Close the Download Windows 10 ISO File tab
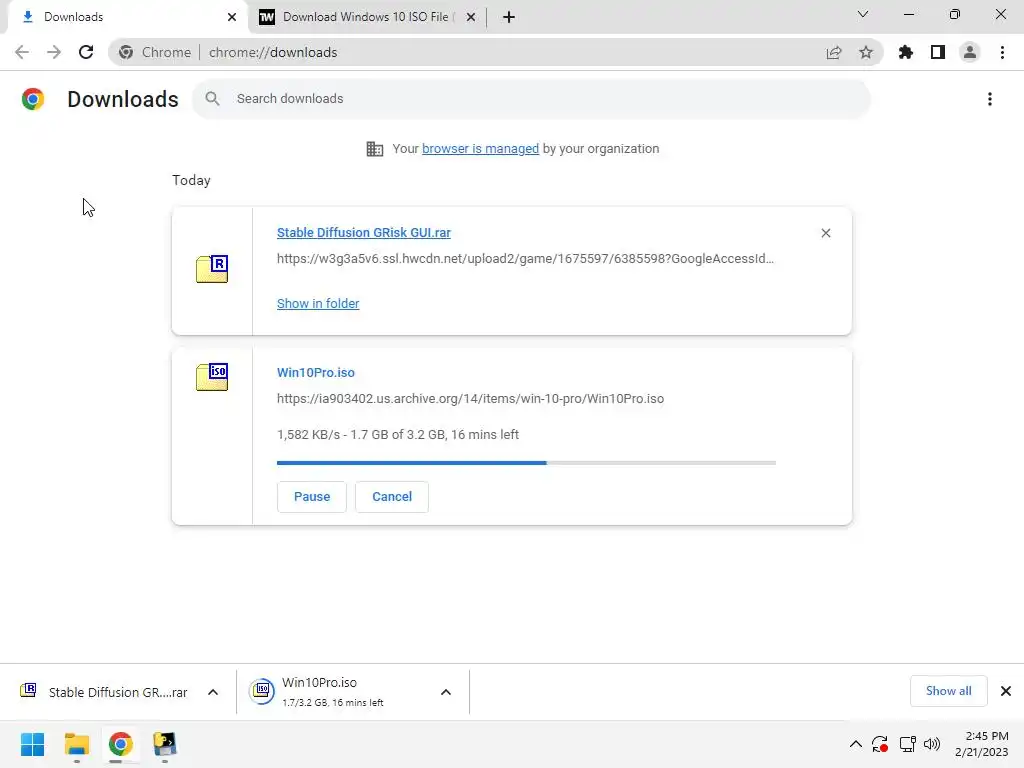1024x768 pixels. (471, 17)
